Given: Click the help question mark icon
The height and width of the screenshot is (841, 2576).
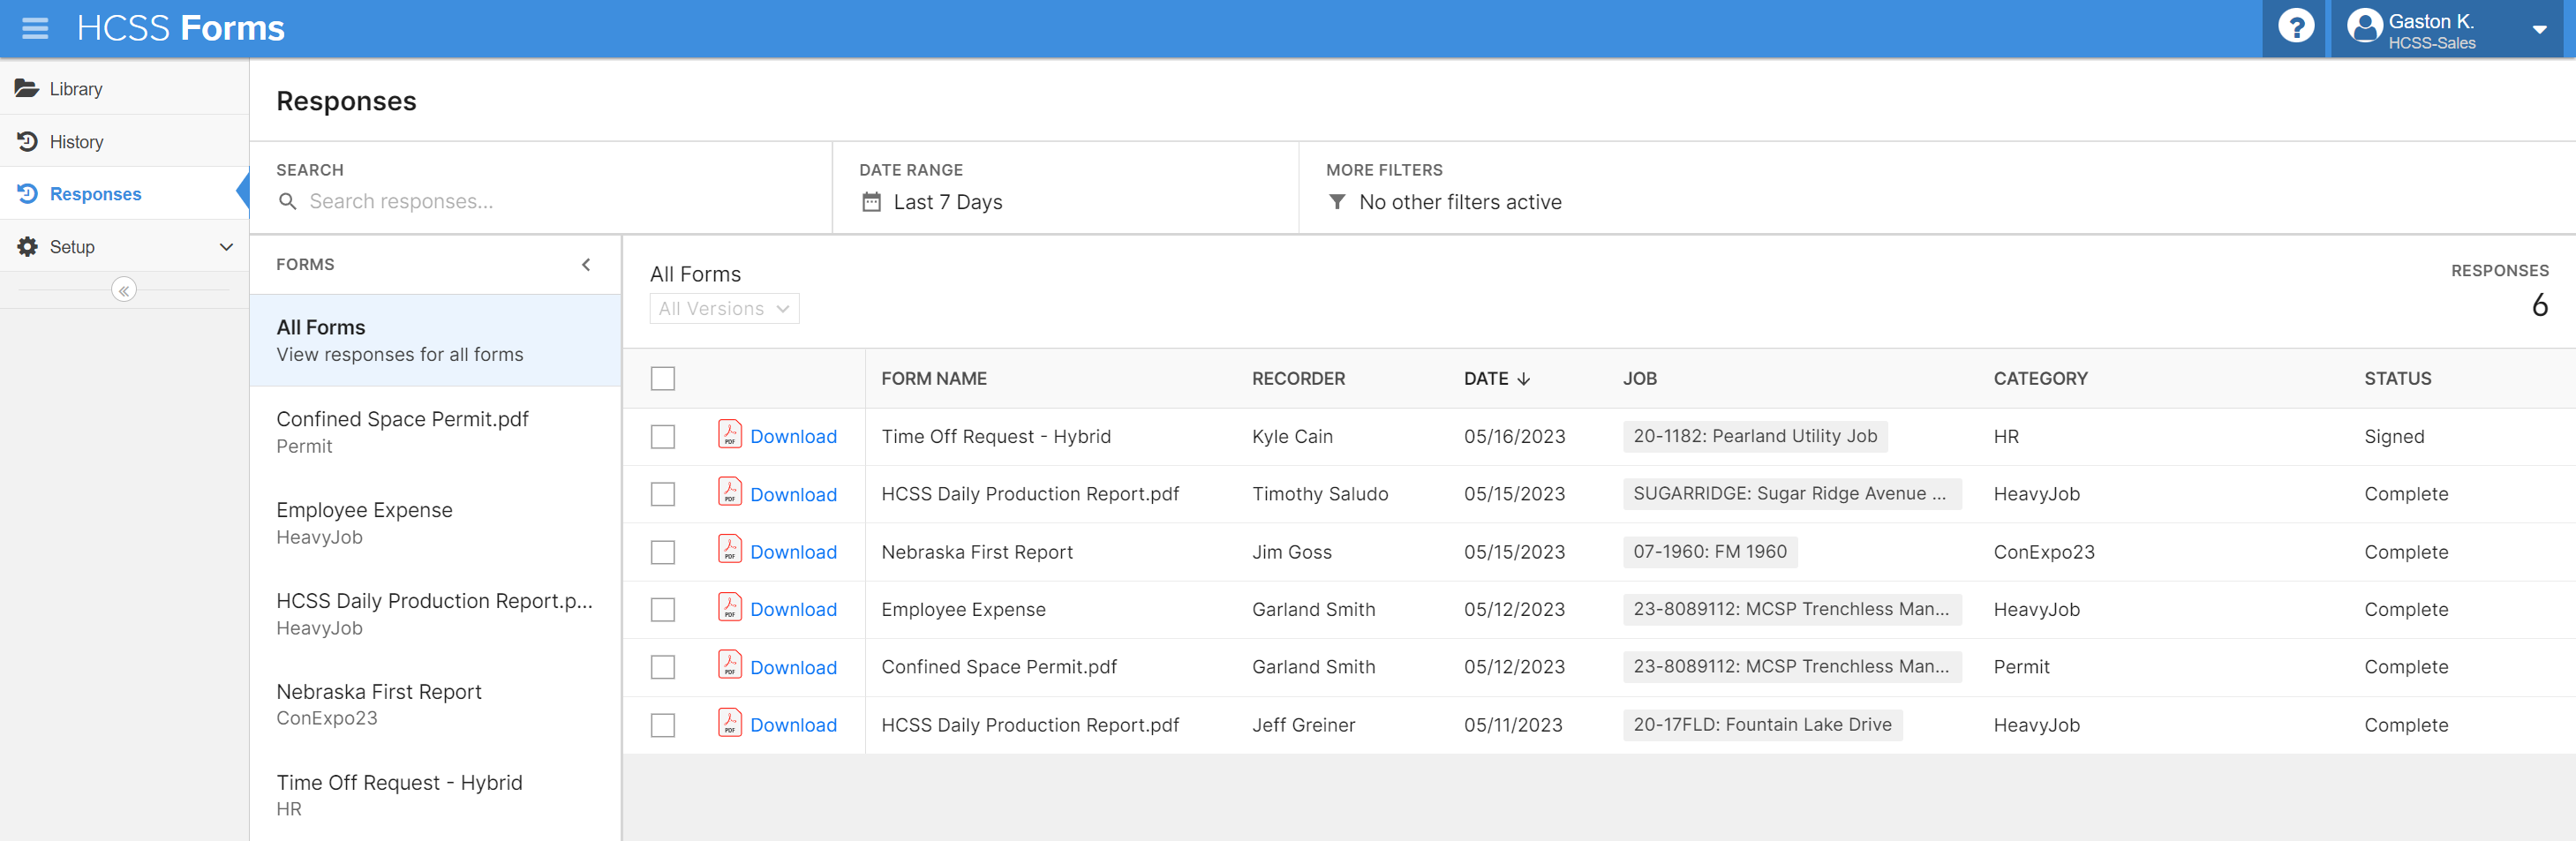Looking at the screenshot, I should coord(2295,28).
